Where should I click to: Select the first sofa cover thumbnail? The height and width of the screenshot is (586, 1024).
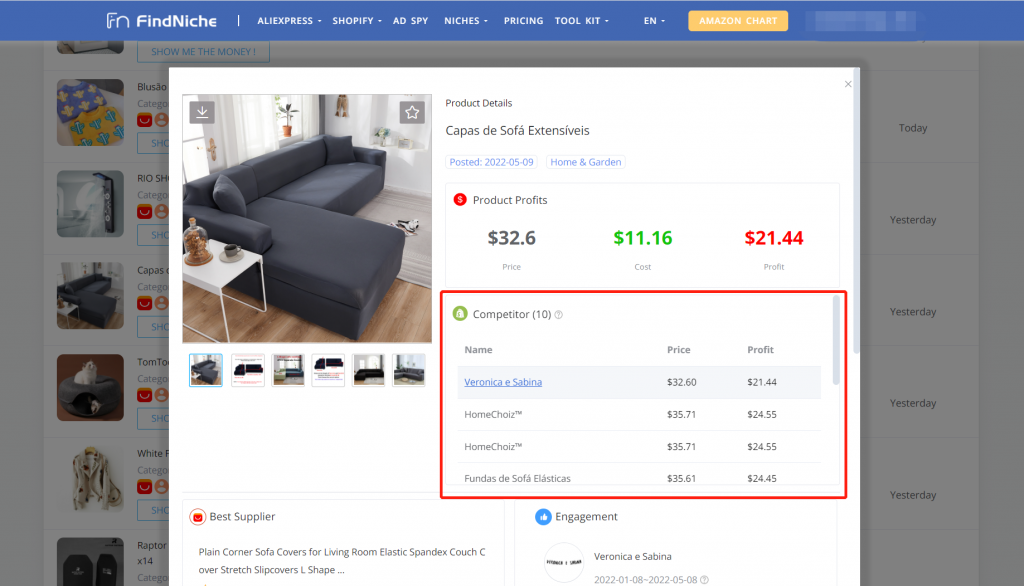click(206, 370)
